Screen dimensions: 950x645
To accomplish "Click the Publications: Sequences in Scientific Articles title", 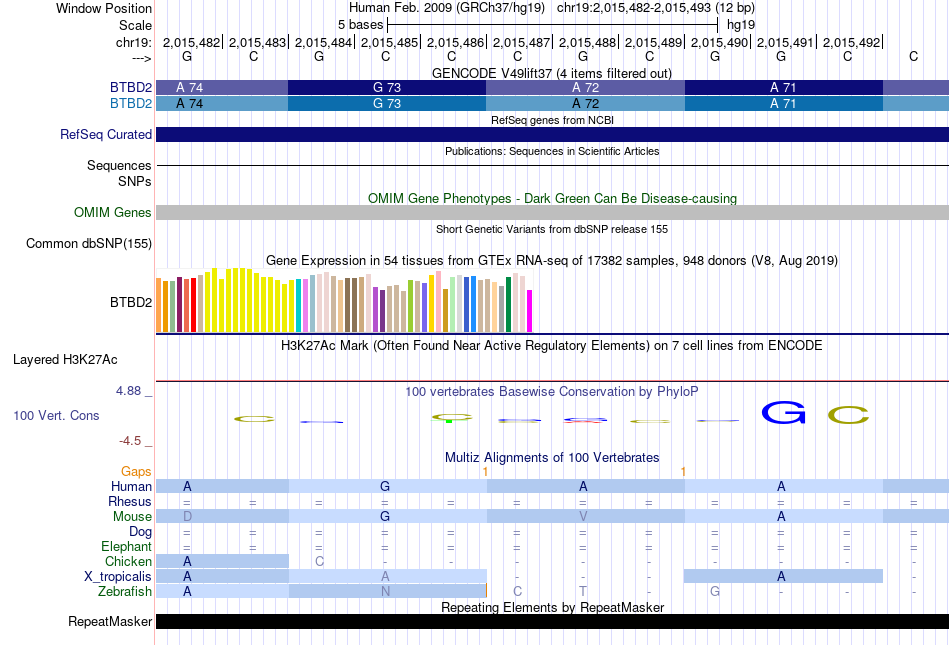I will pyautogui.click(x=552, y=151).
